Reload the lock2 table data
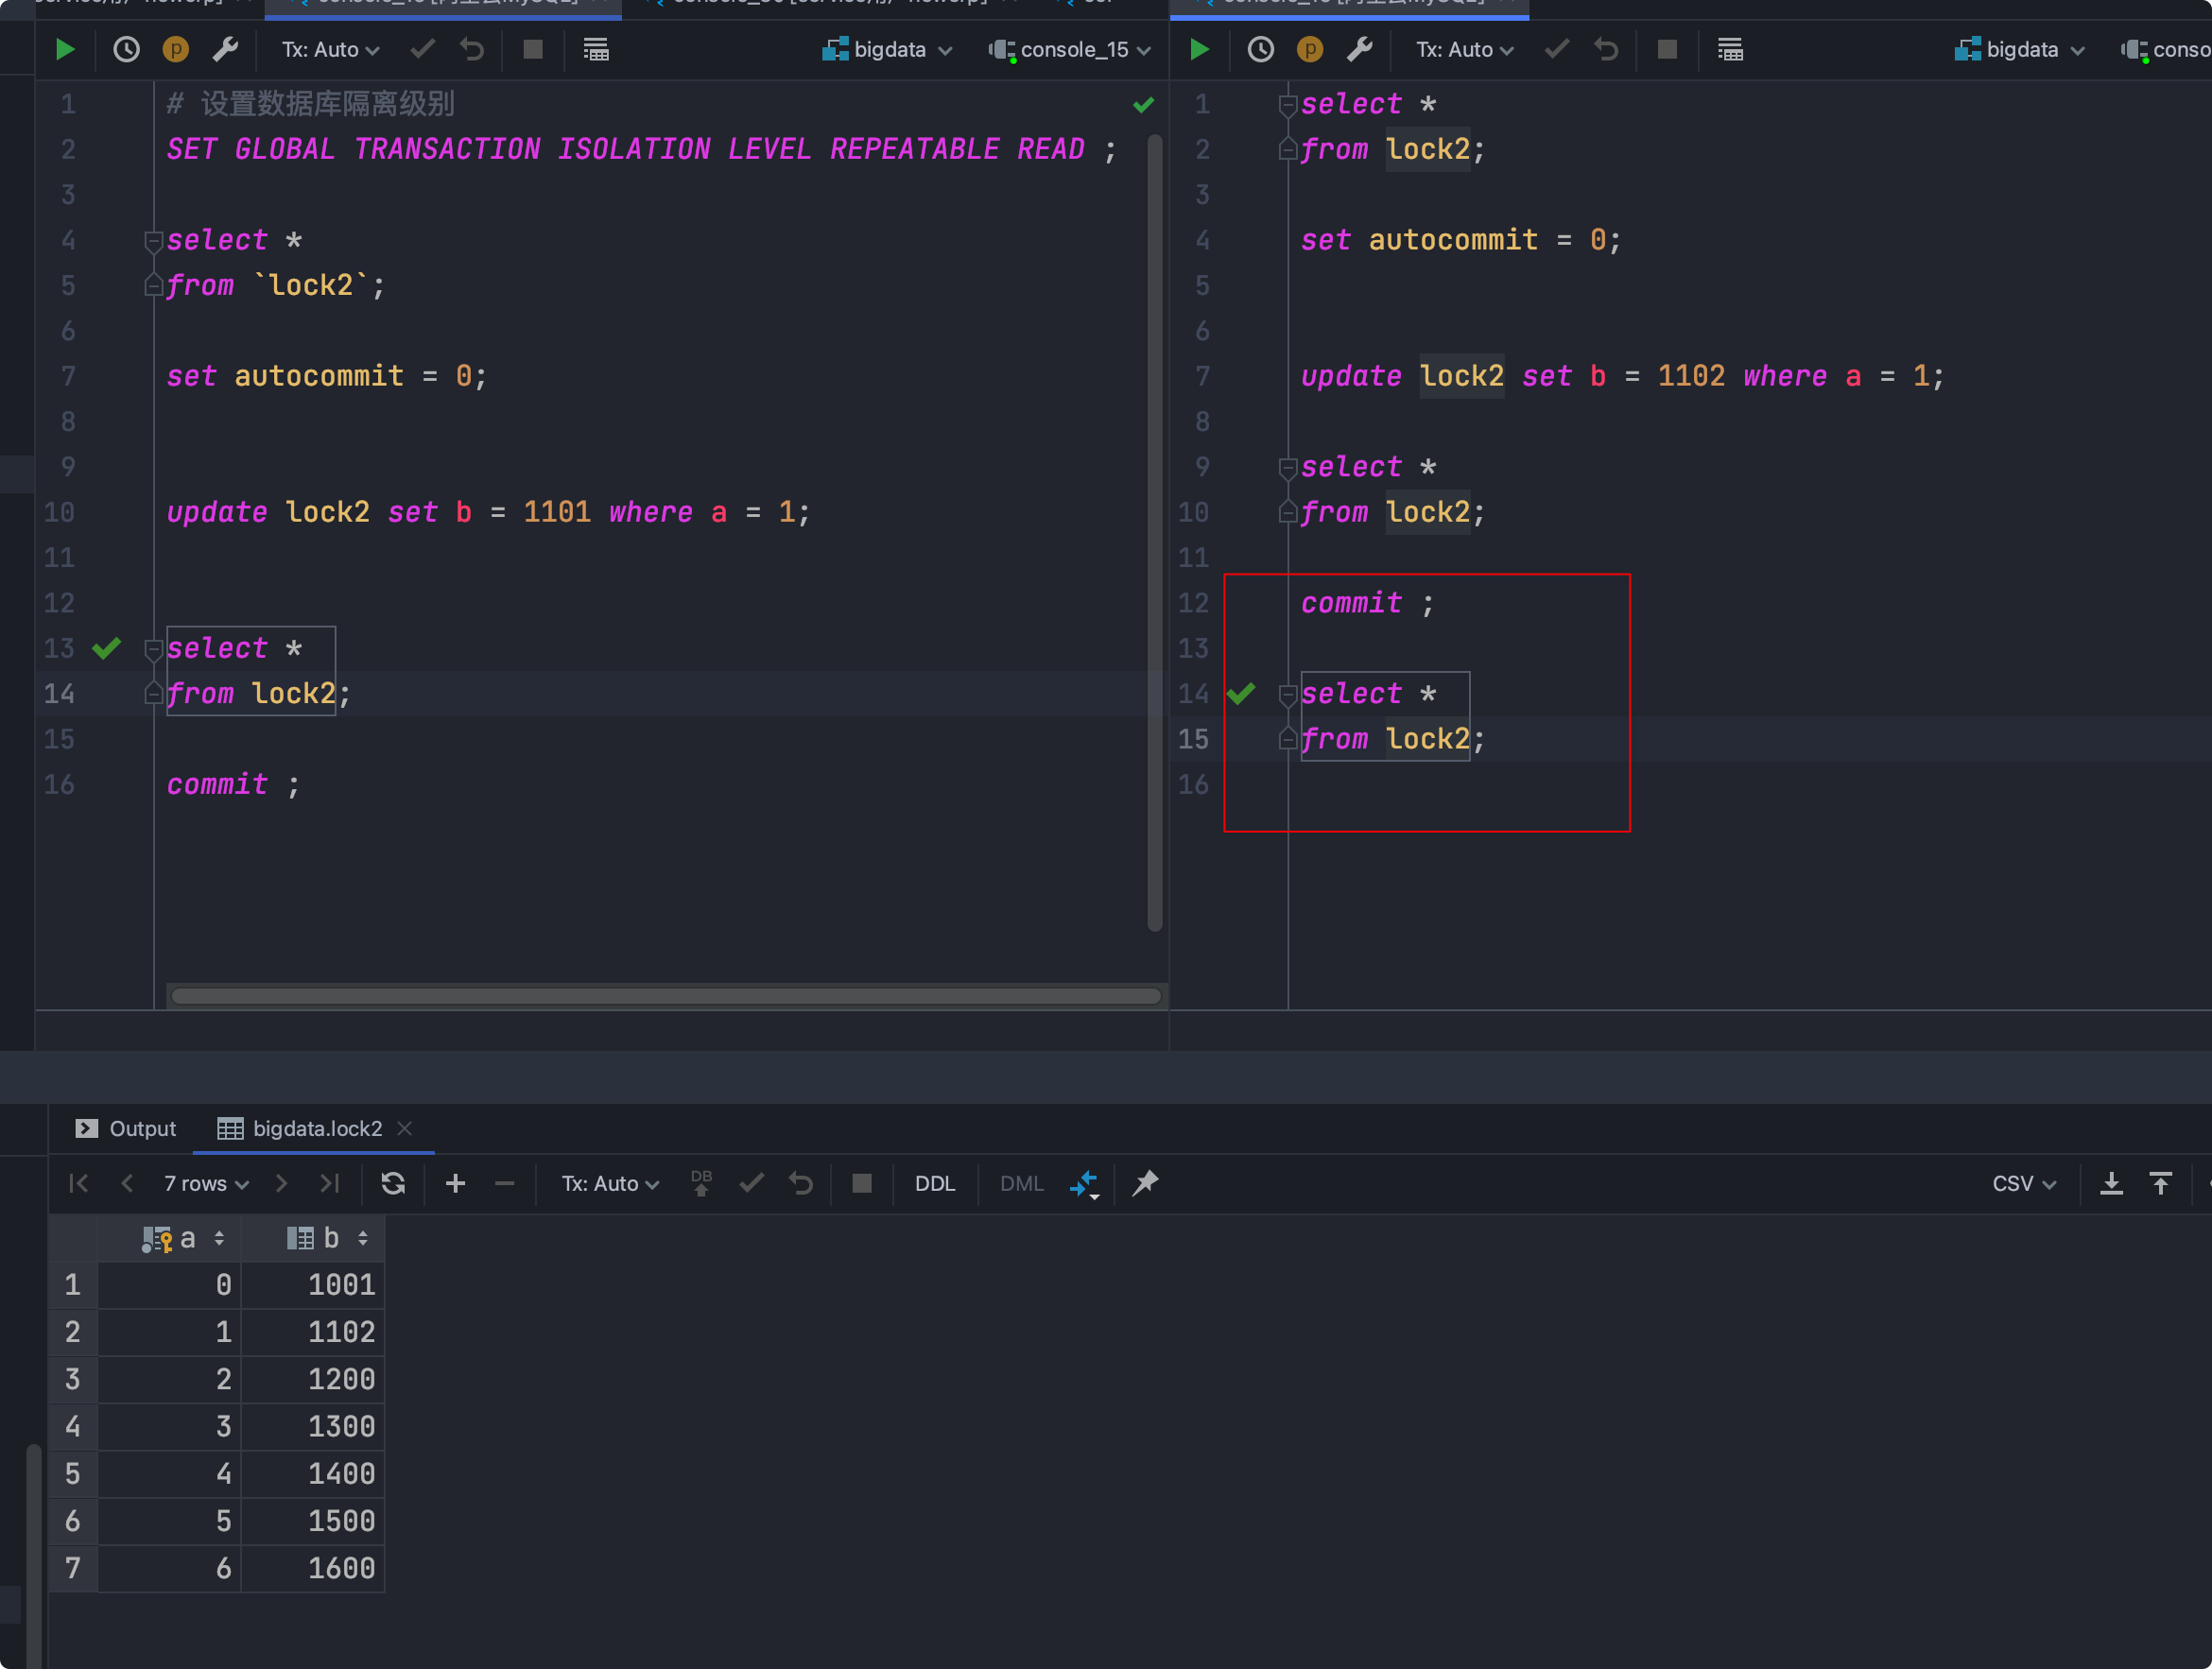This screenshot has height=1669, width=2212. (393, 1183)
